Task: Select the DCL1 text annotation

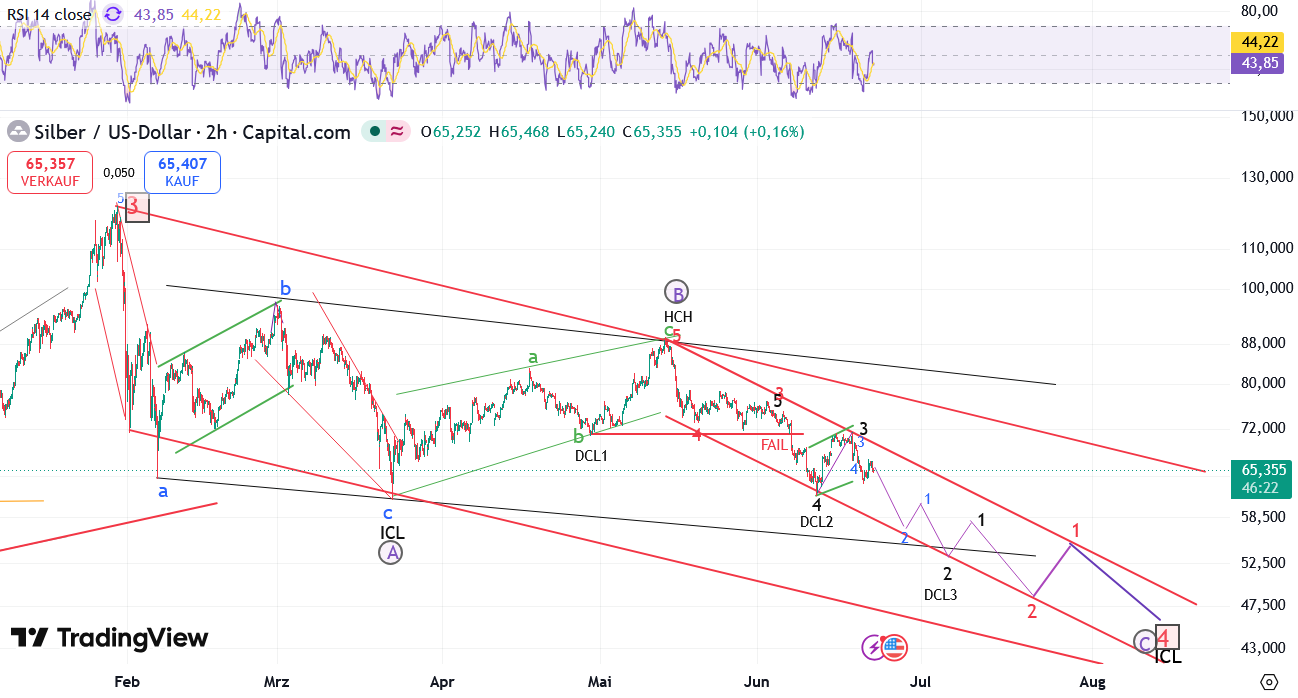Action: (591, 456)
